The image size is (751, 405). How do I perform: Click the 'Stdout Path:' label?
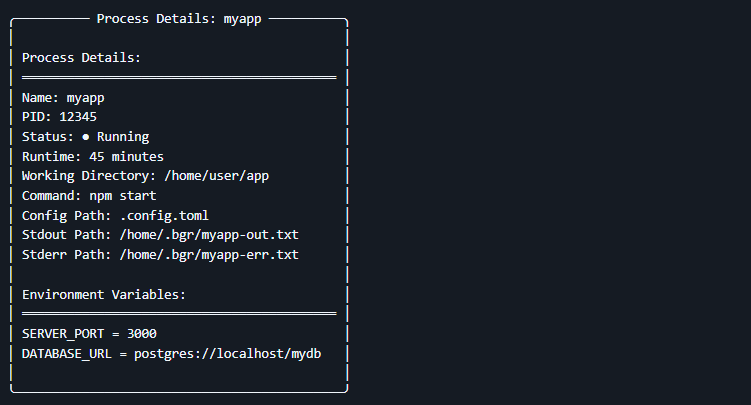point(67,235)
